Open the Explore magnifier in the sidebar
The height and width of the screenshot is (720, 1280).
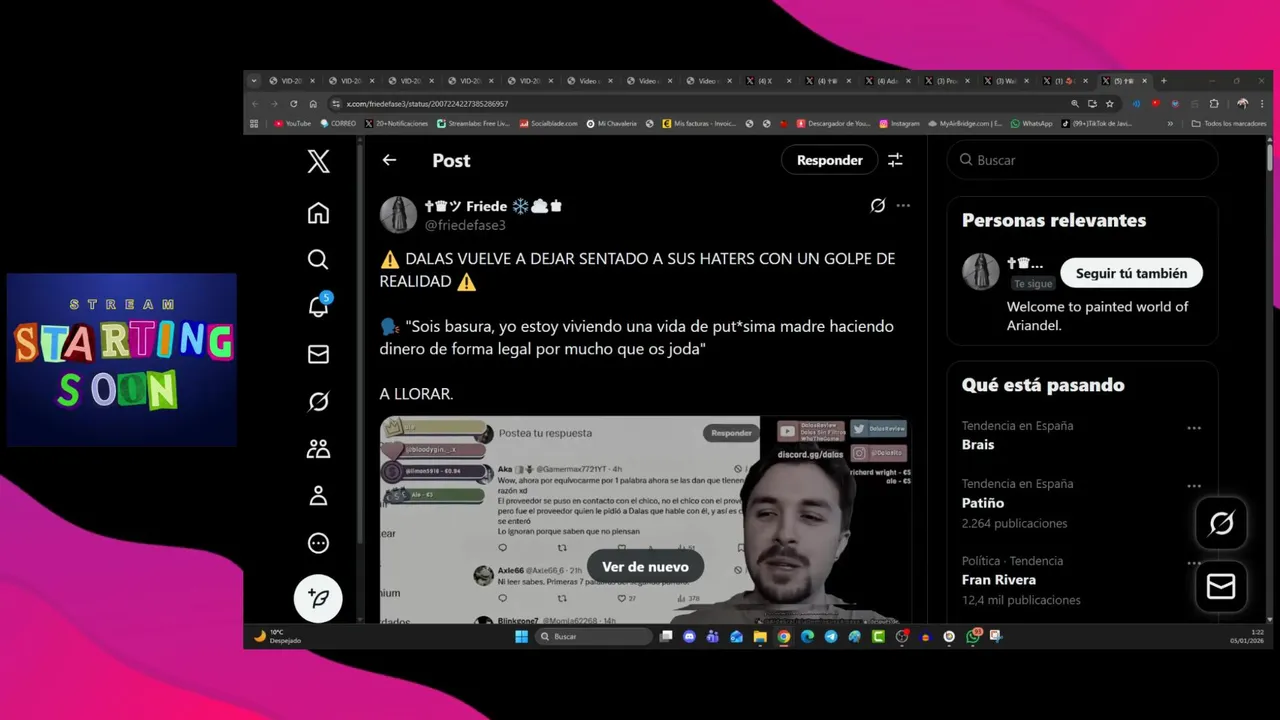[x=318, y=260]
